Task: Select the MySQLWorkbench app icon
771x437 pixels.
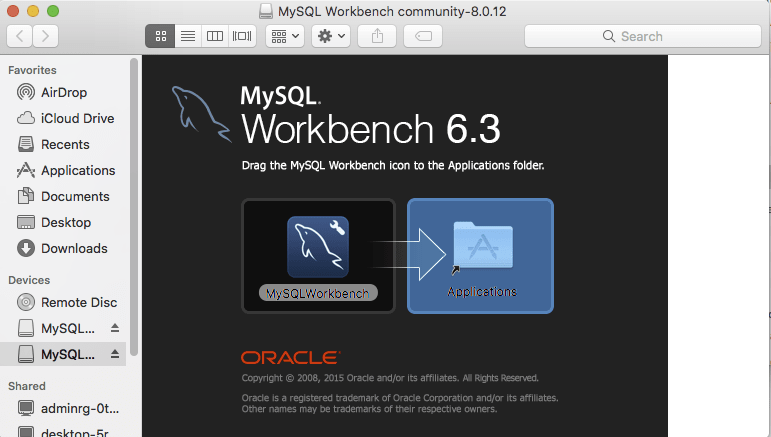Action: [318, 247]
